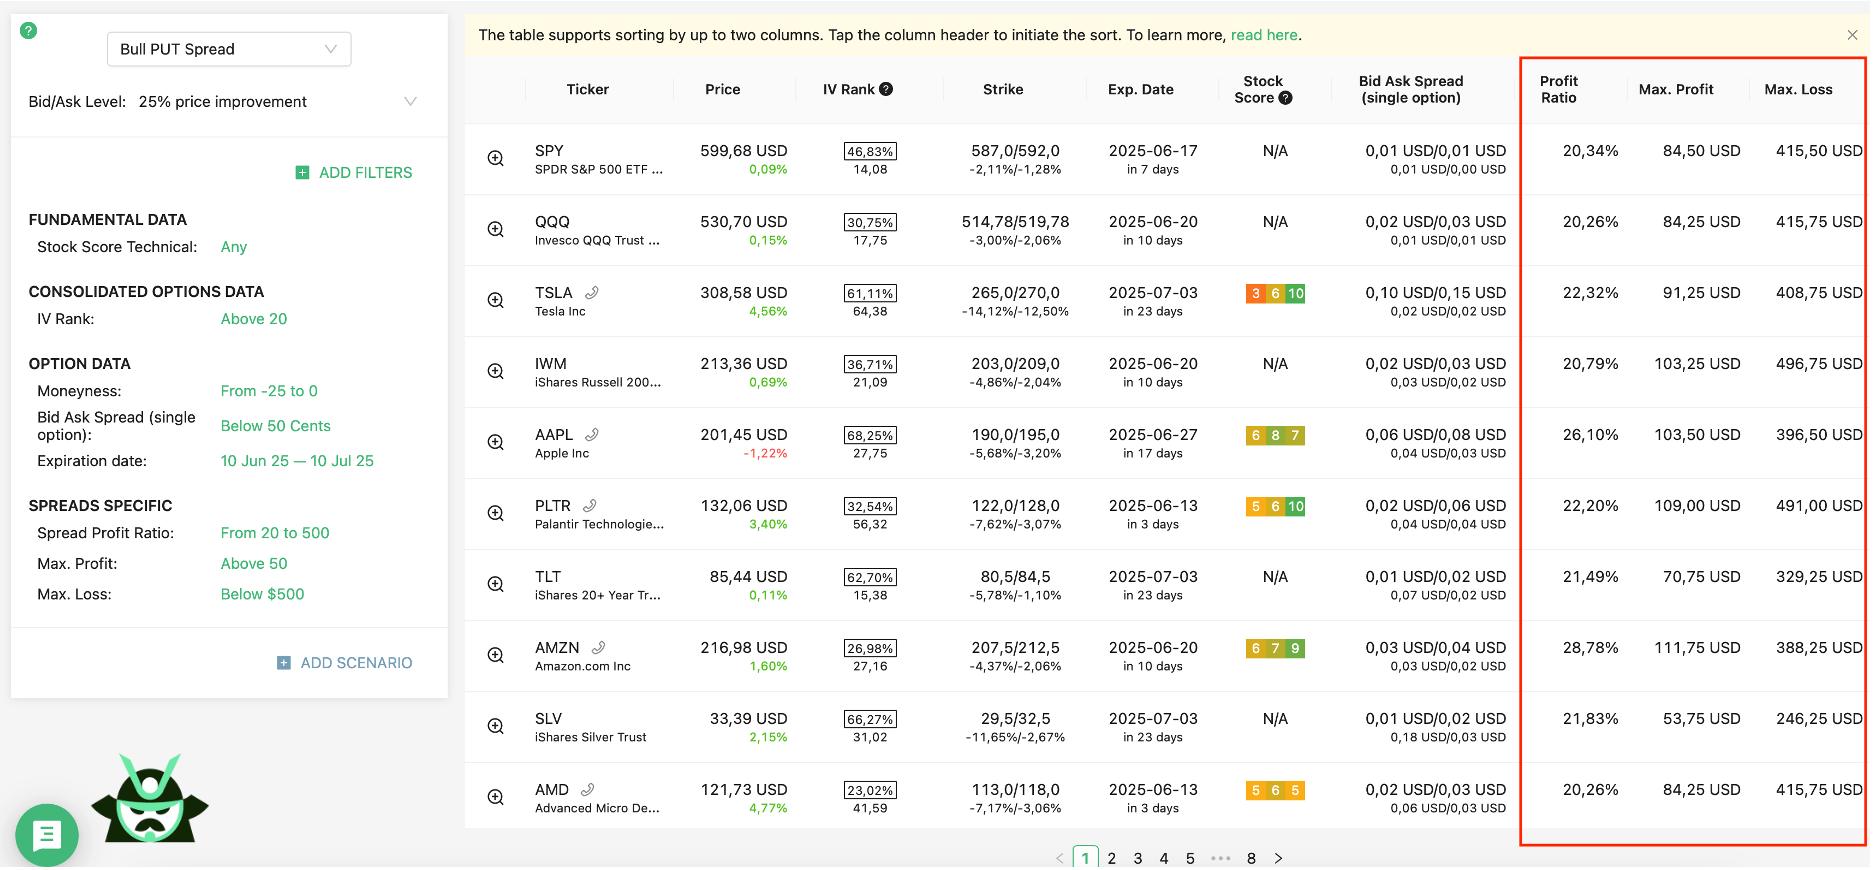Open magnifier details for PLTR row
This screenshot has width=1874, height=870.
[x=495, y=514]
